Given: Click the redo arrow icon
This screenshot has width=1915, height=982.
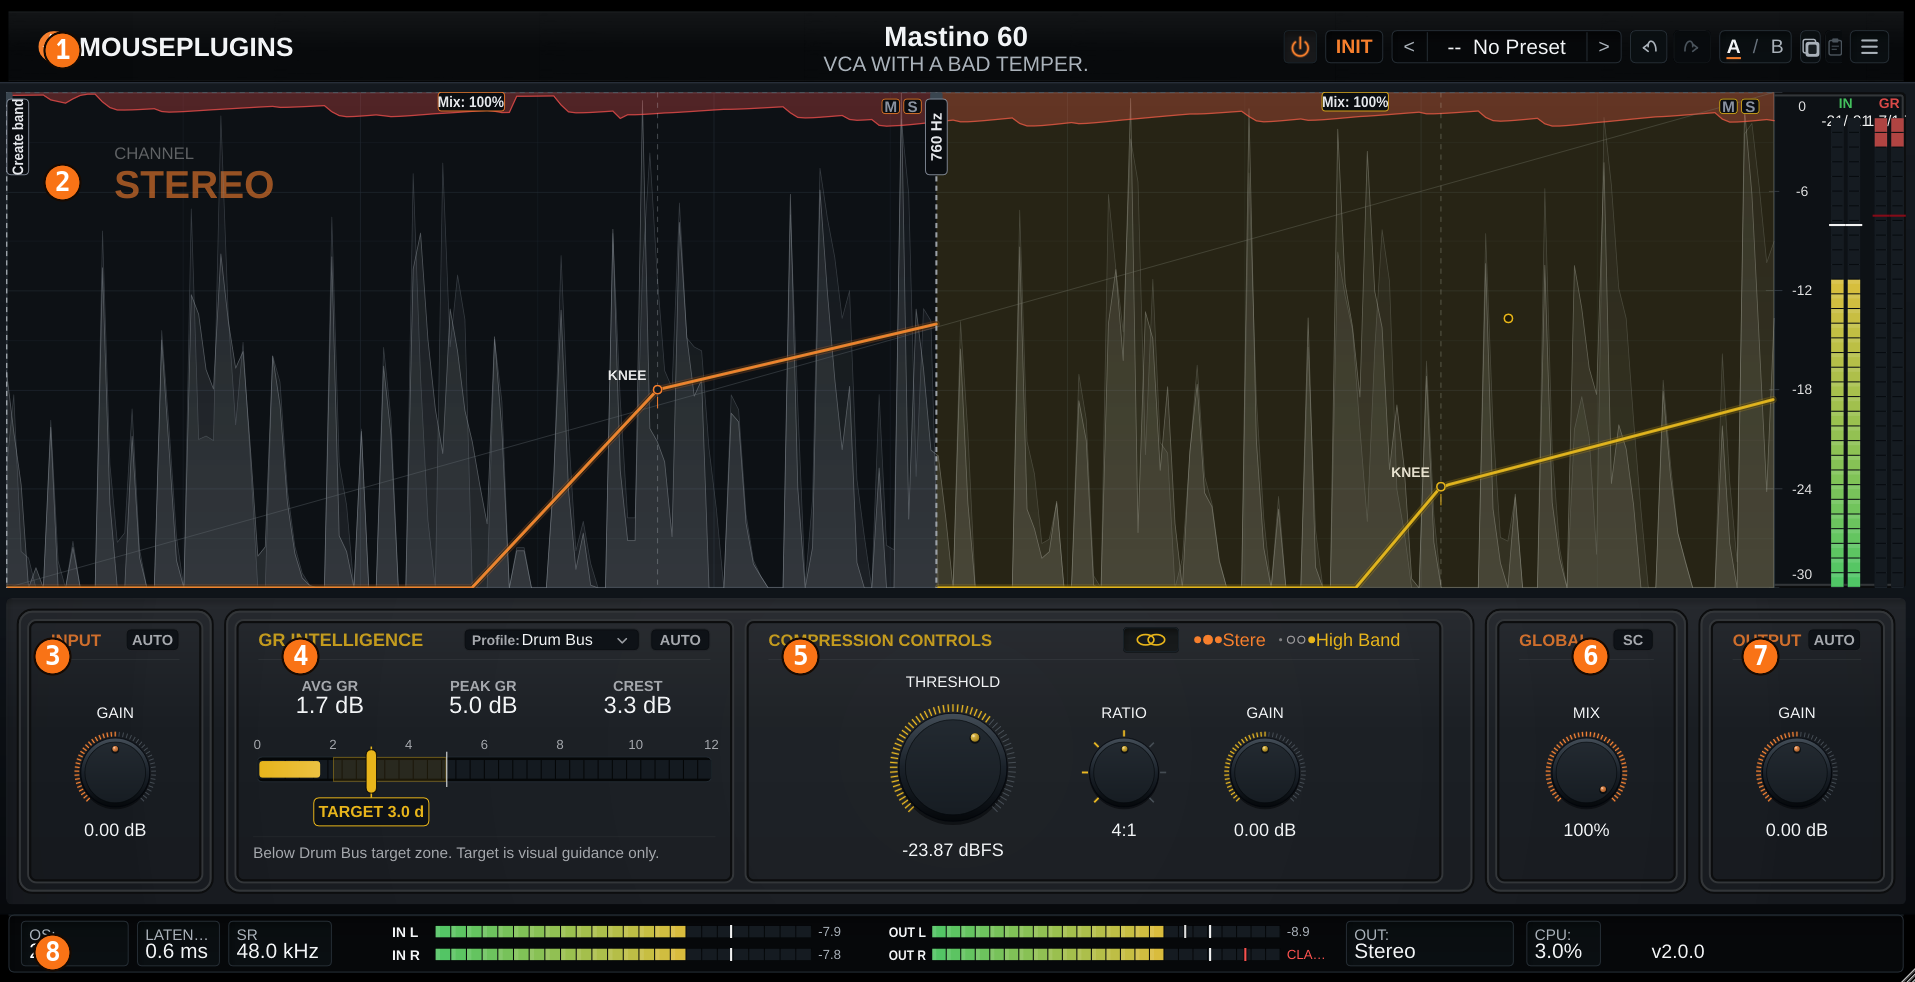Looking at the screenshot, I should coord(1691,47).
